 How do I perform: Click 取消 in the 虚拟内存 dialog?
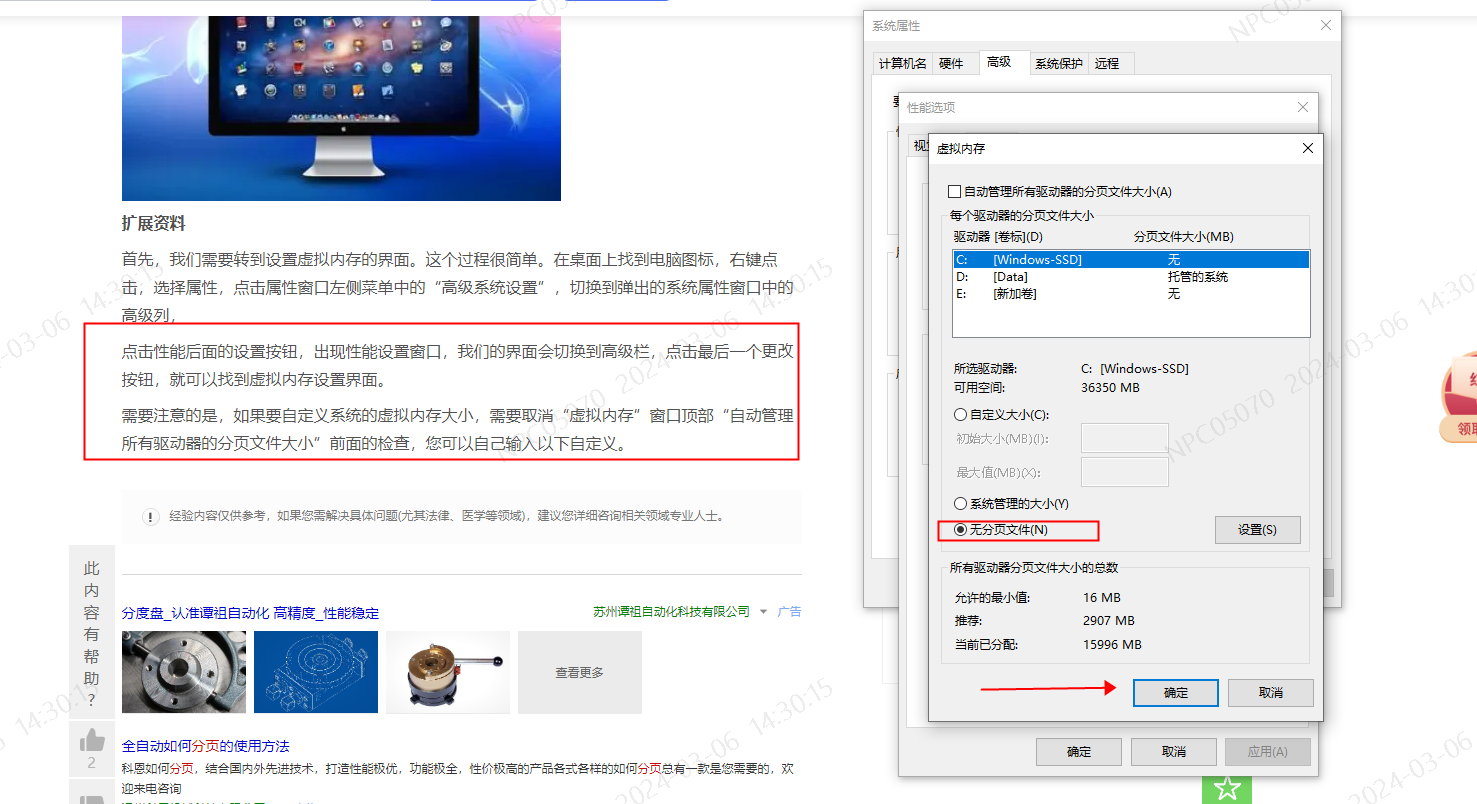pyautogui.click(x=1270, y=693)
